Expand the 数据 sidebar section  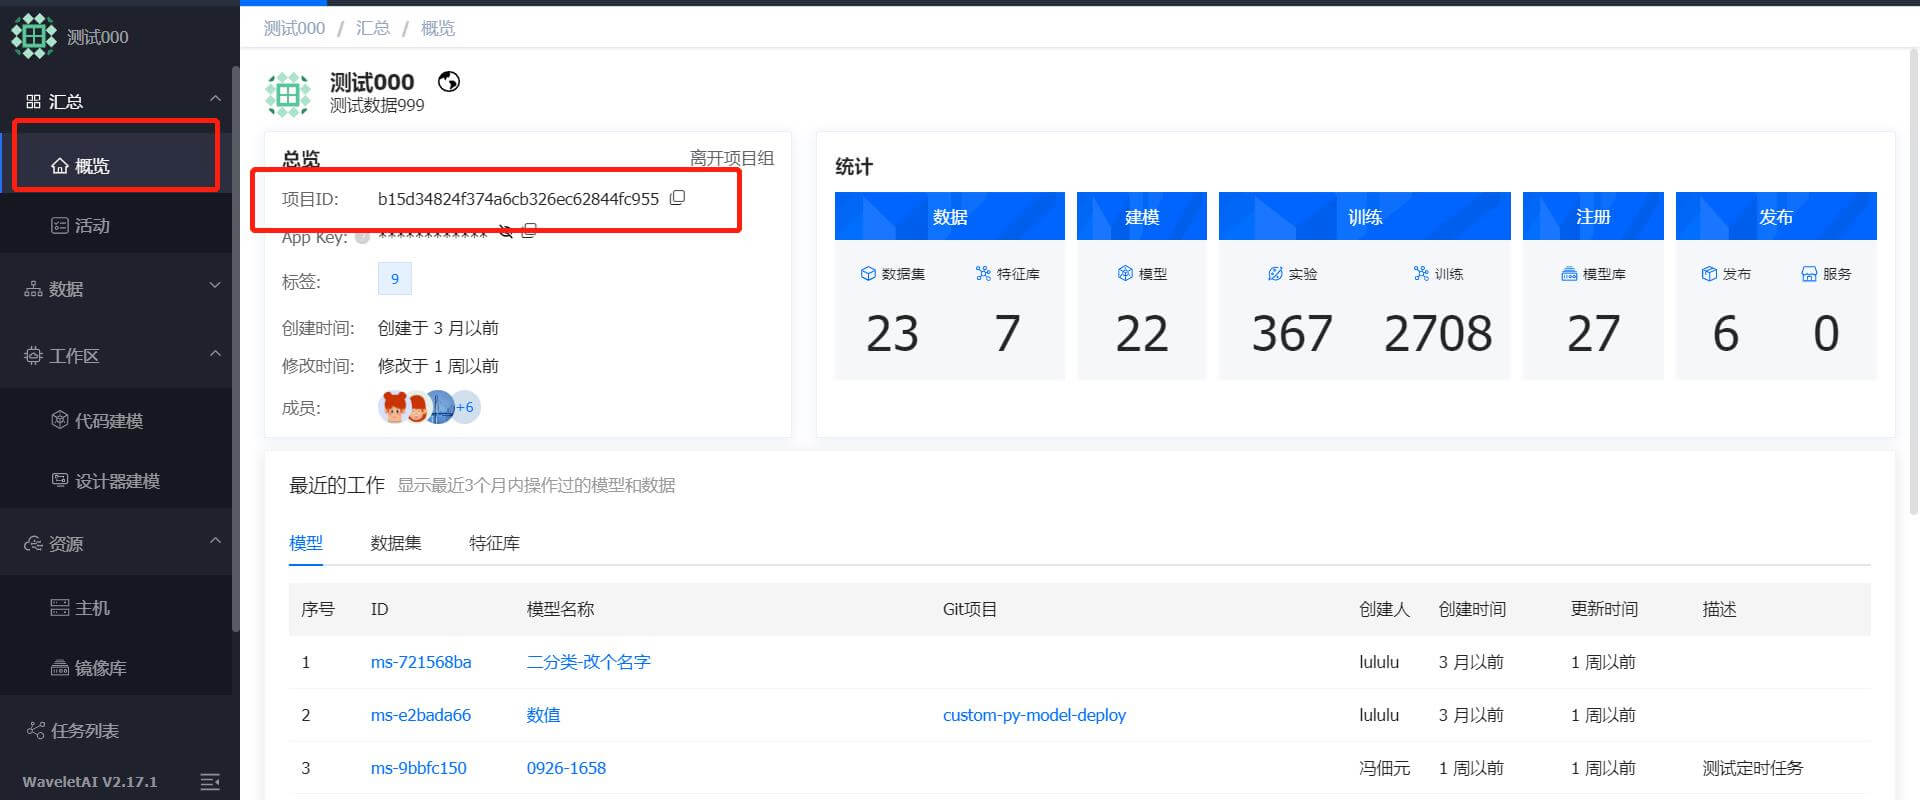215,286
